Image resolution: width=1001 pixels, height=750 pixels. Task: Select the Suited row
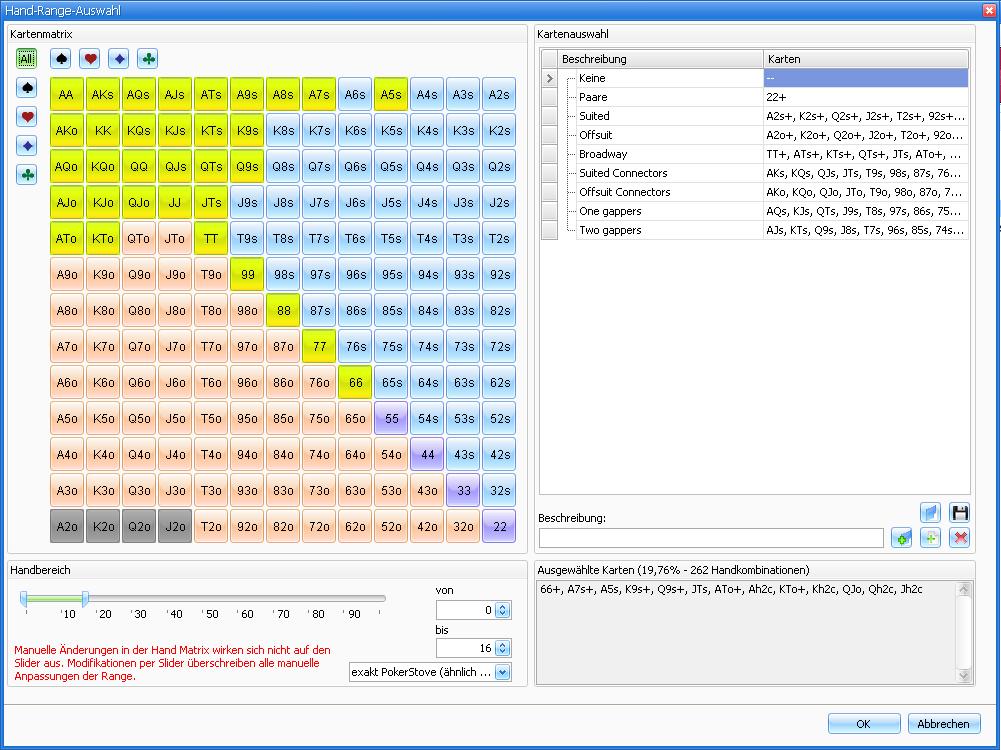coord(755,116)
